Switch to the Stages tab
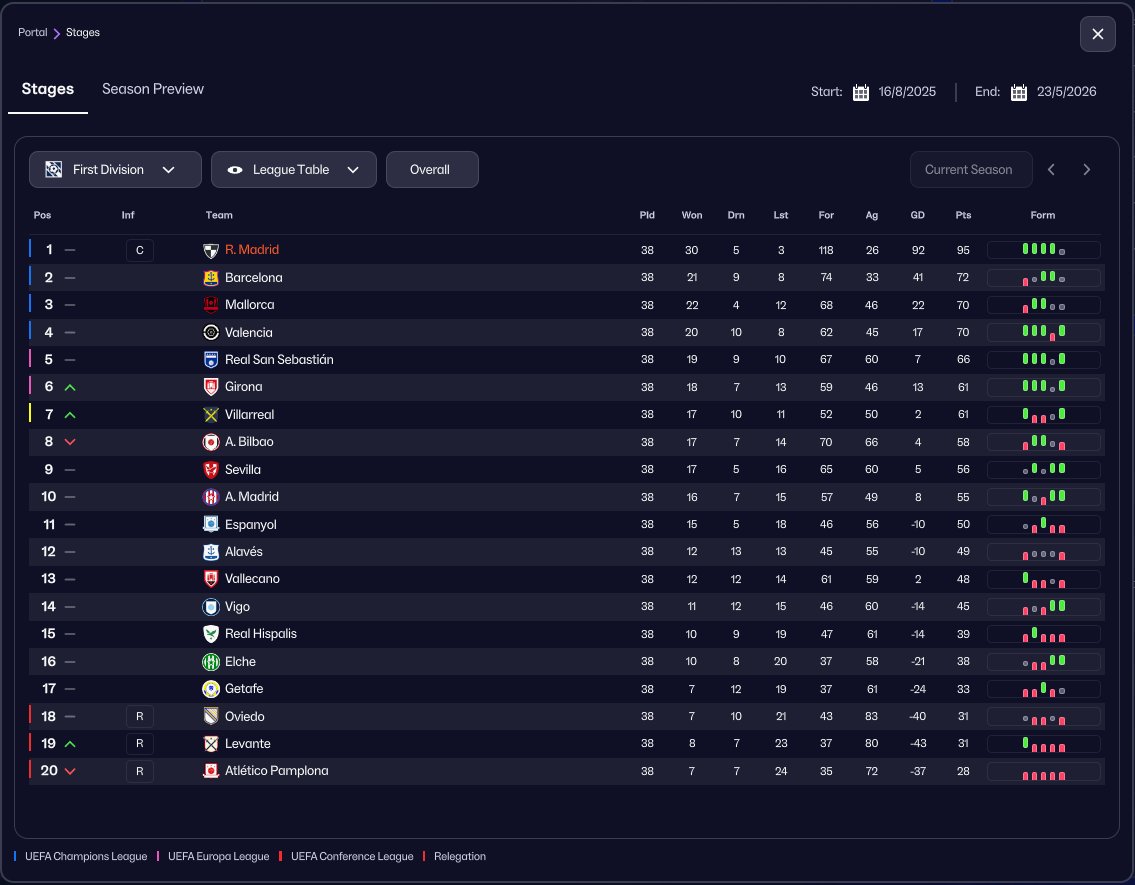The height and width of the screenshot is (885, 1135). coord(48,89)
